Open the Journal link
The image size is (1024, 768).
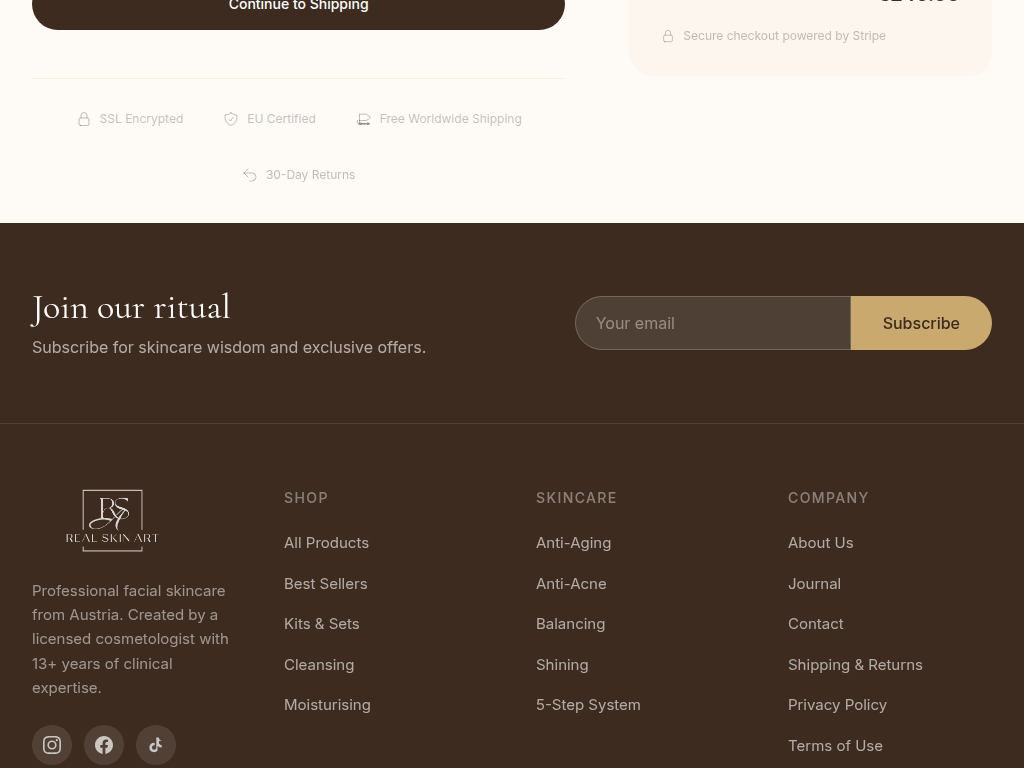click(814, 584)
